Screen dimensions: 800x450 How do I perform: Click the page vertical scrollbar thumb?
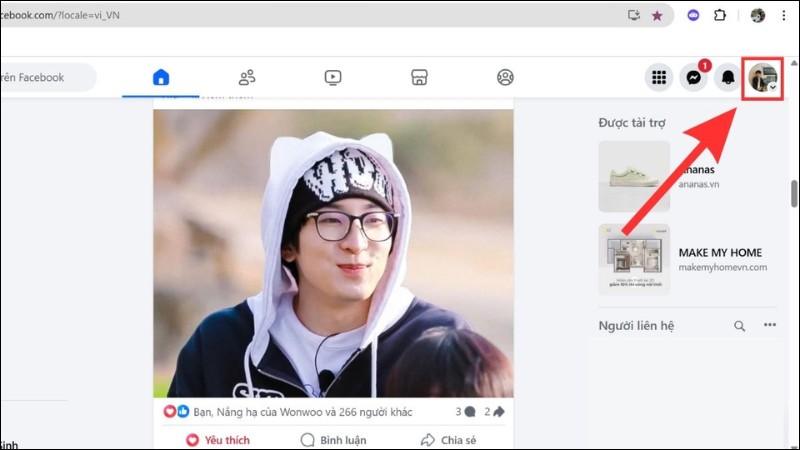pos(794,194)
